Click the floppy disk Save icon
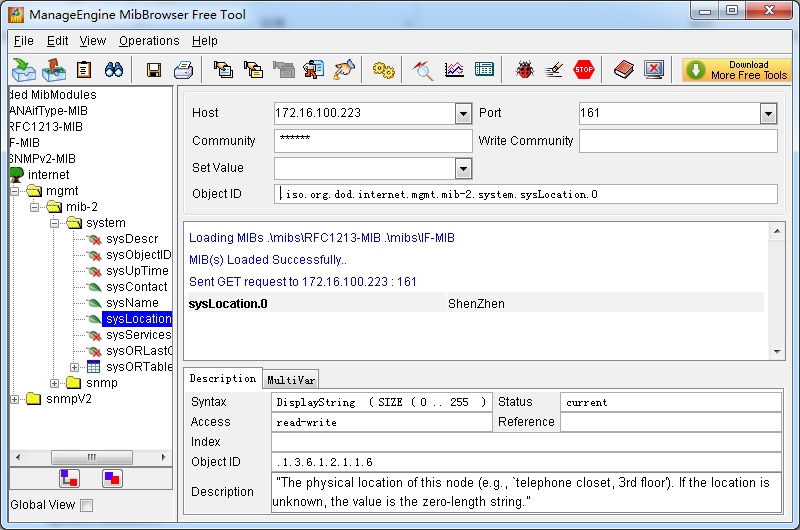Image resolution: width=800 pixels, height=530 pixels. [x=154, y=70]
